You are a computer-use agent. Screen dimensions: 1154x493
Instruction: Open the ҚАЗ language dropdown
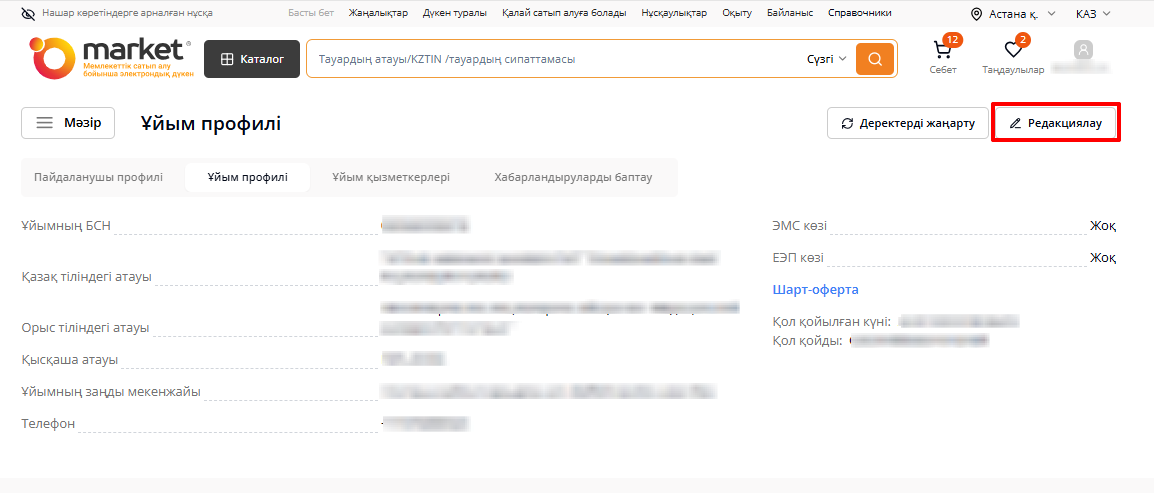(1093, 14)
